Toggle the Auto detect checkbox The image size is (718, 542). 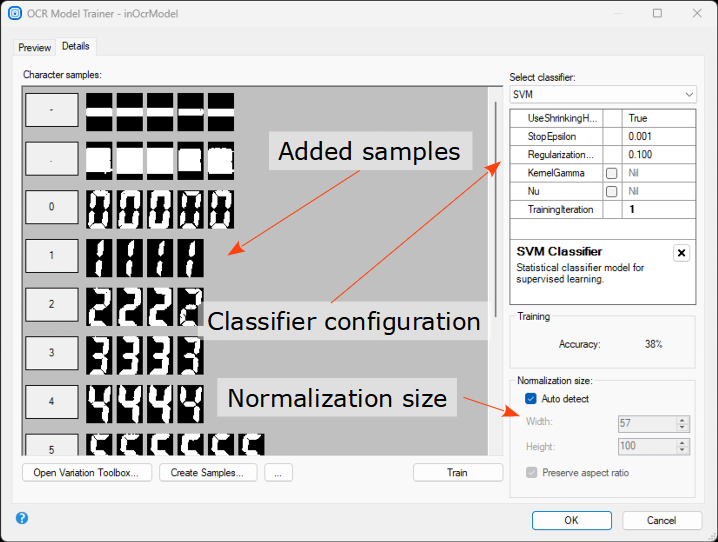(531, 399)
